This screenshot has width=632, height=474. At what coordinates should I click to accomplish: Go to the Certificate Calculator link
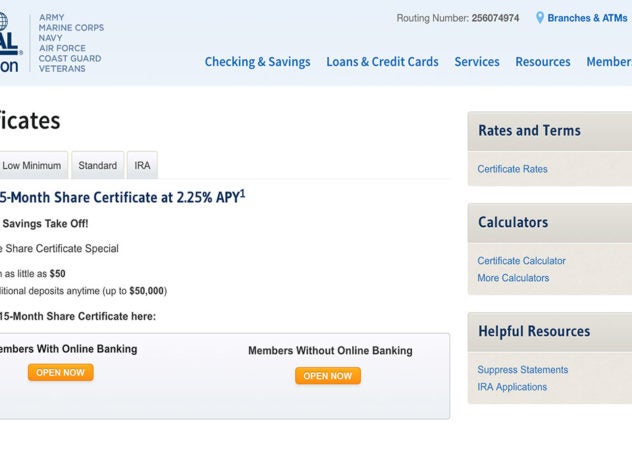(x=521, y=261)
